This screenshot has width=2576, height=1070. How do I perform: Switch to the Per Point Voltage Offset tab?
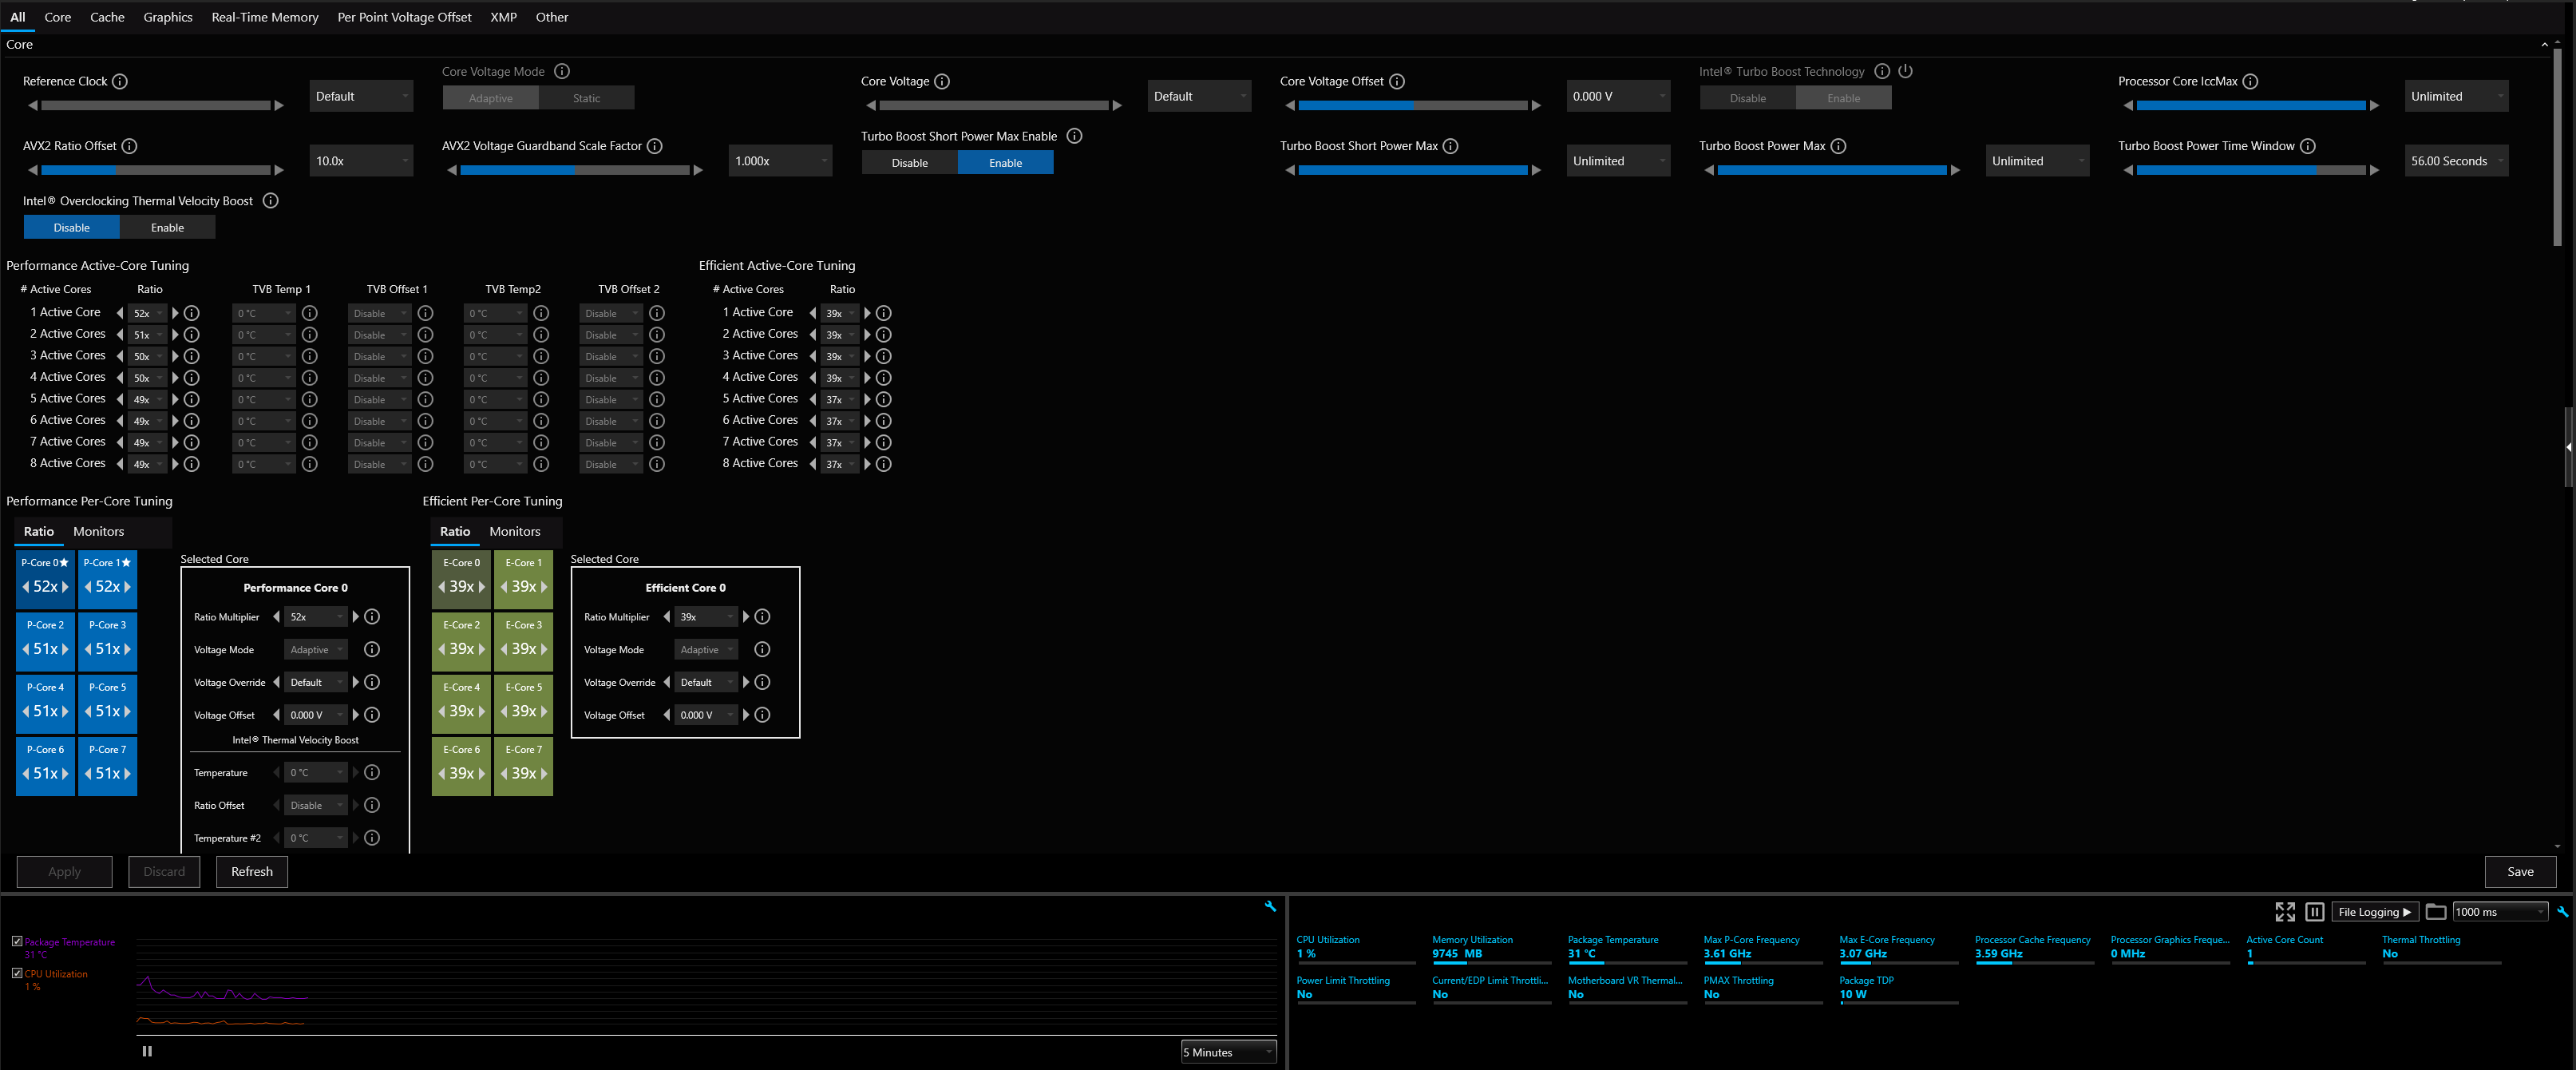pyautogui.click(x=404, y=17)
